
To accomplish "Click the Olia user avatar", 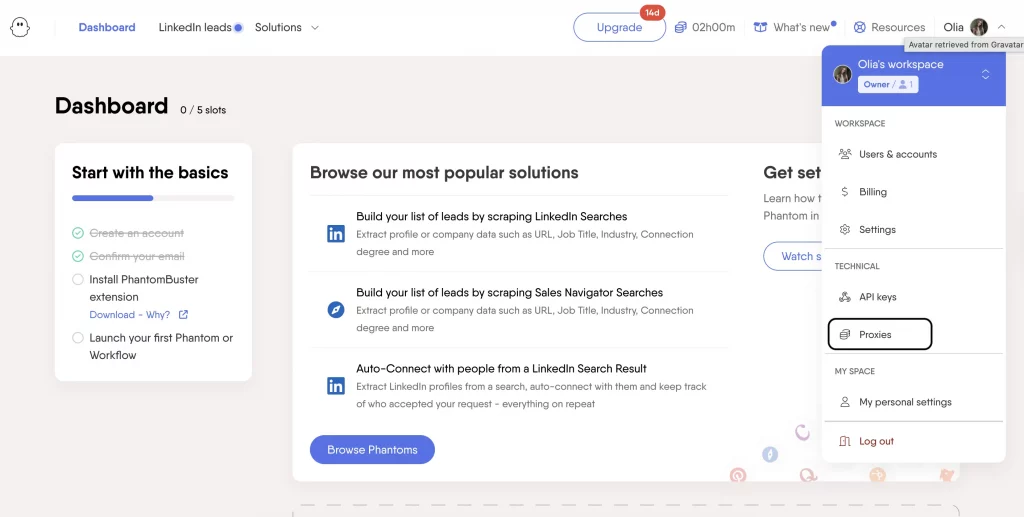I will (979, 27).
